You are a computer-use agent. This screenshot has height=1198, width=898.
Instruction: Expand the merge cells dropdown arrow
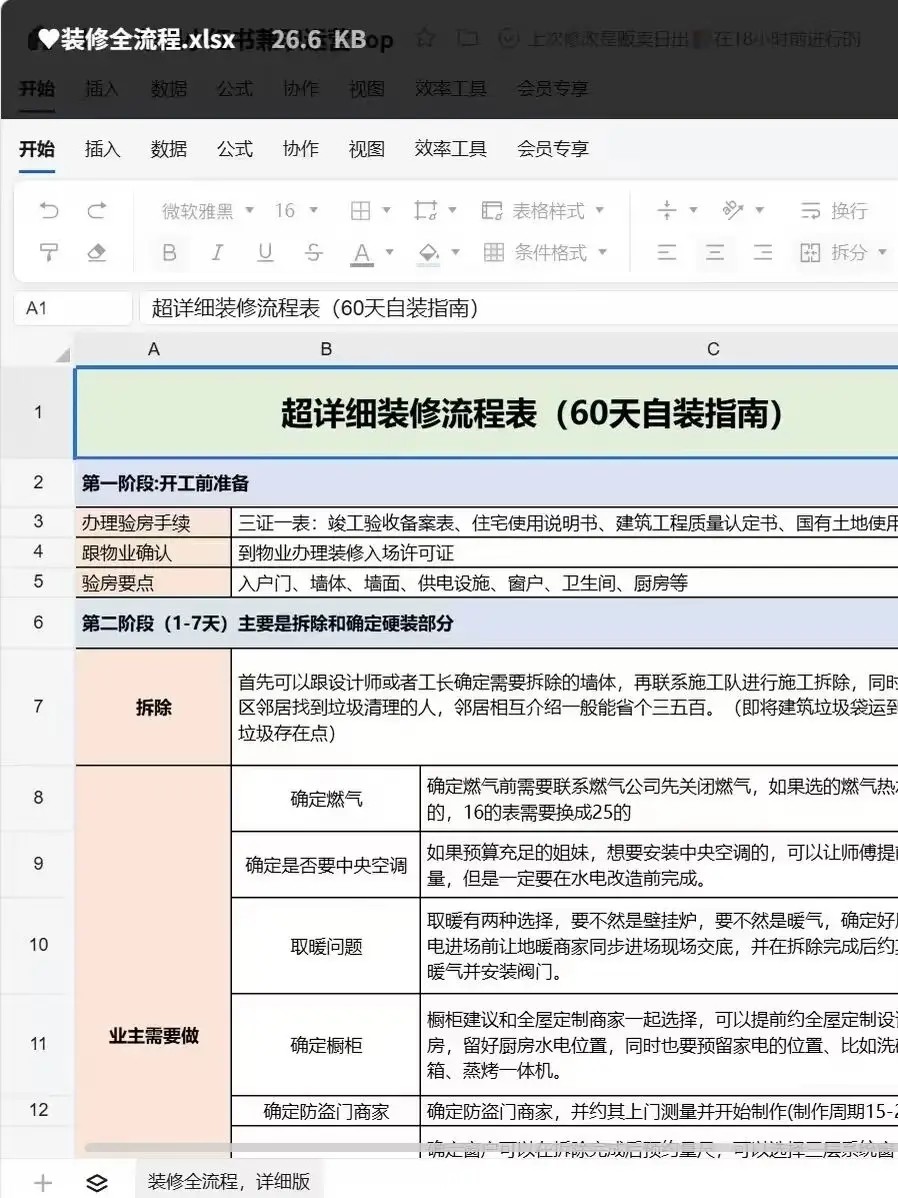pyautogui.click(x=452, y=210)
